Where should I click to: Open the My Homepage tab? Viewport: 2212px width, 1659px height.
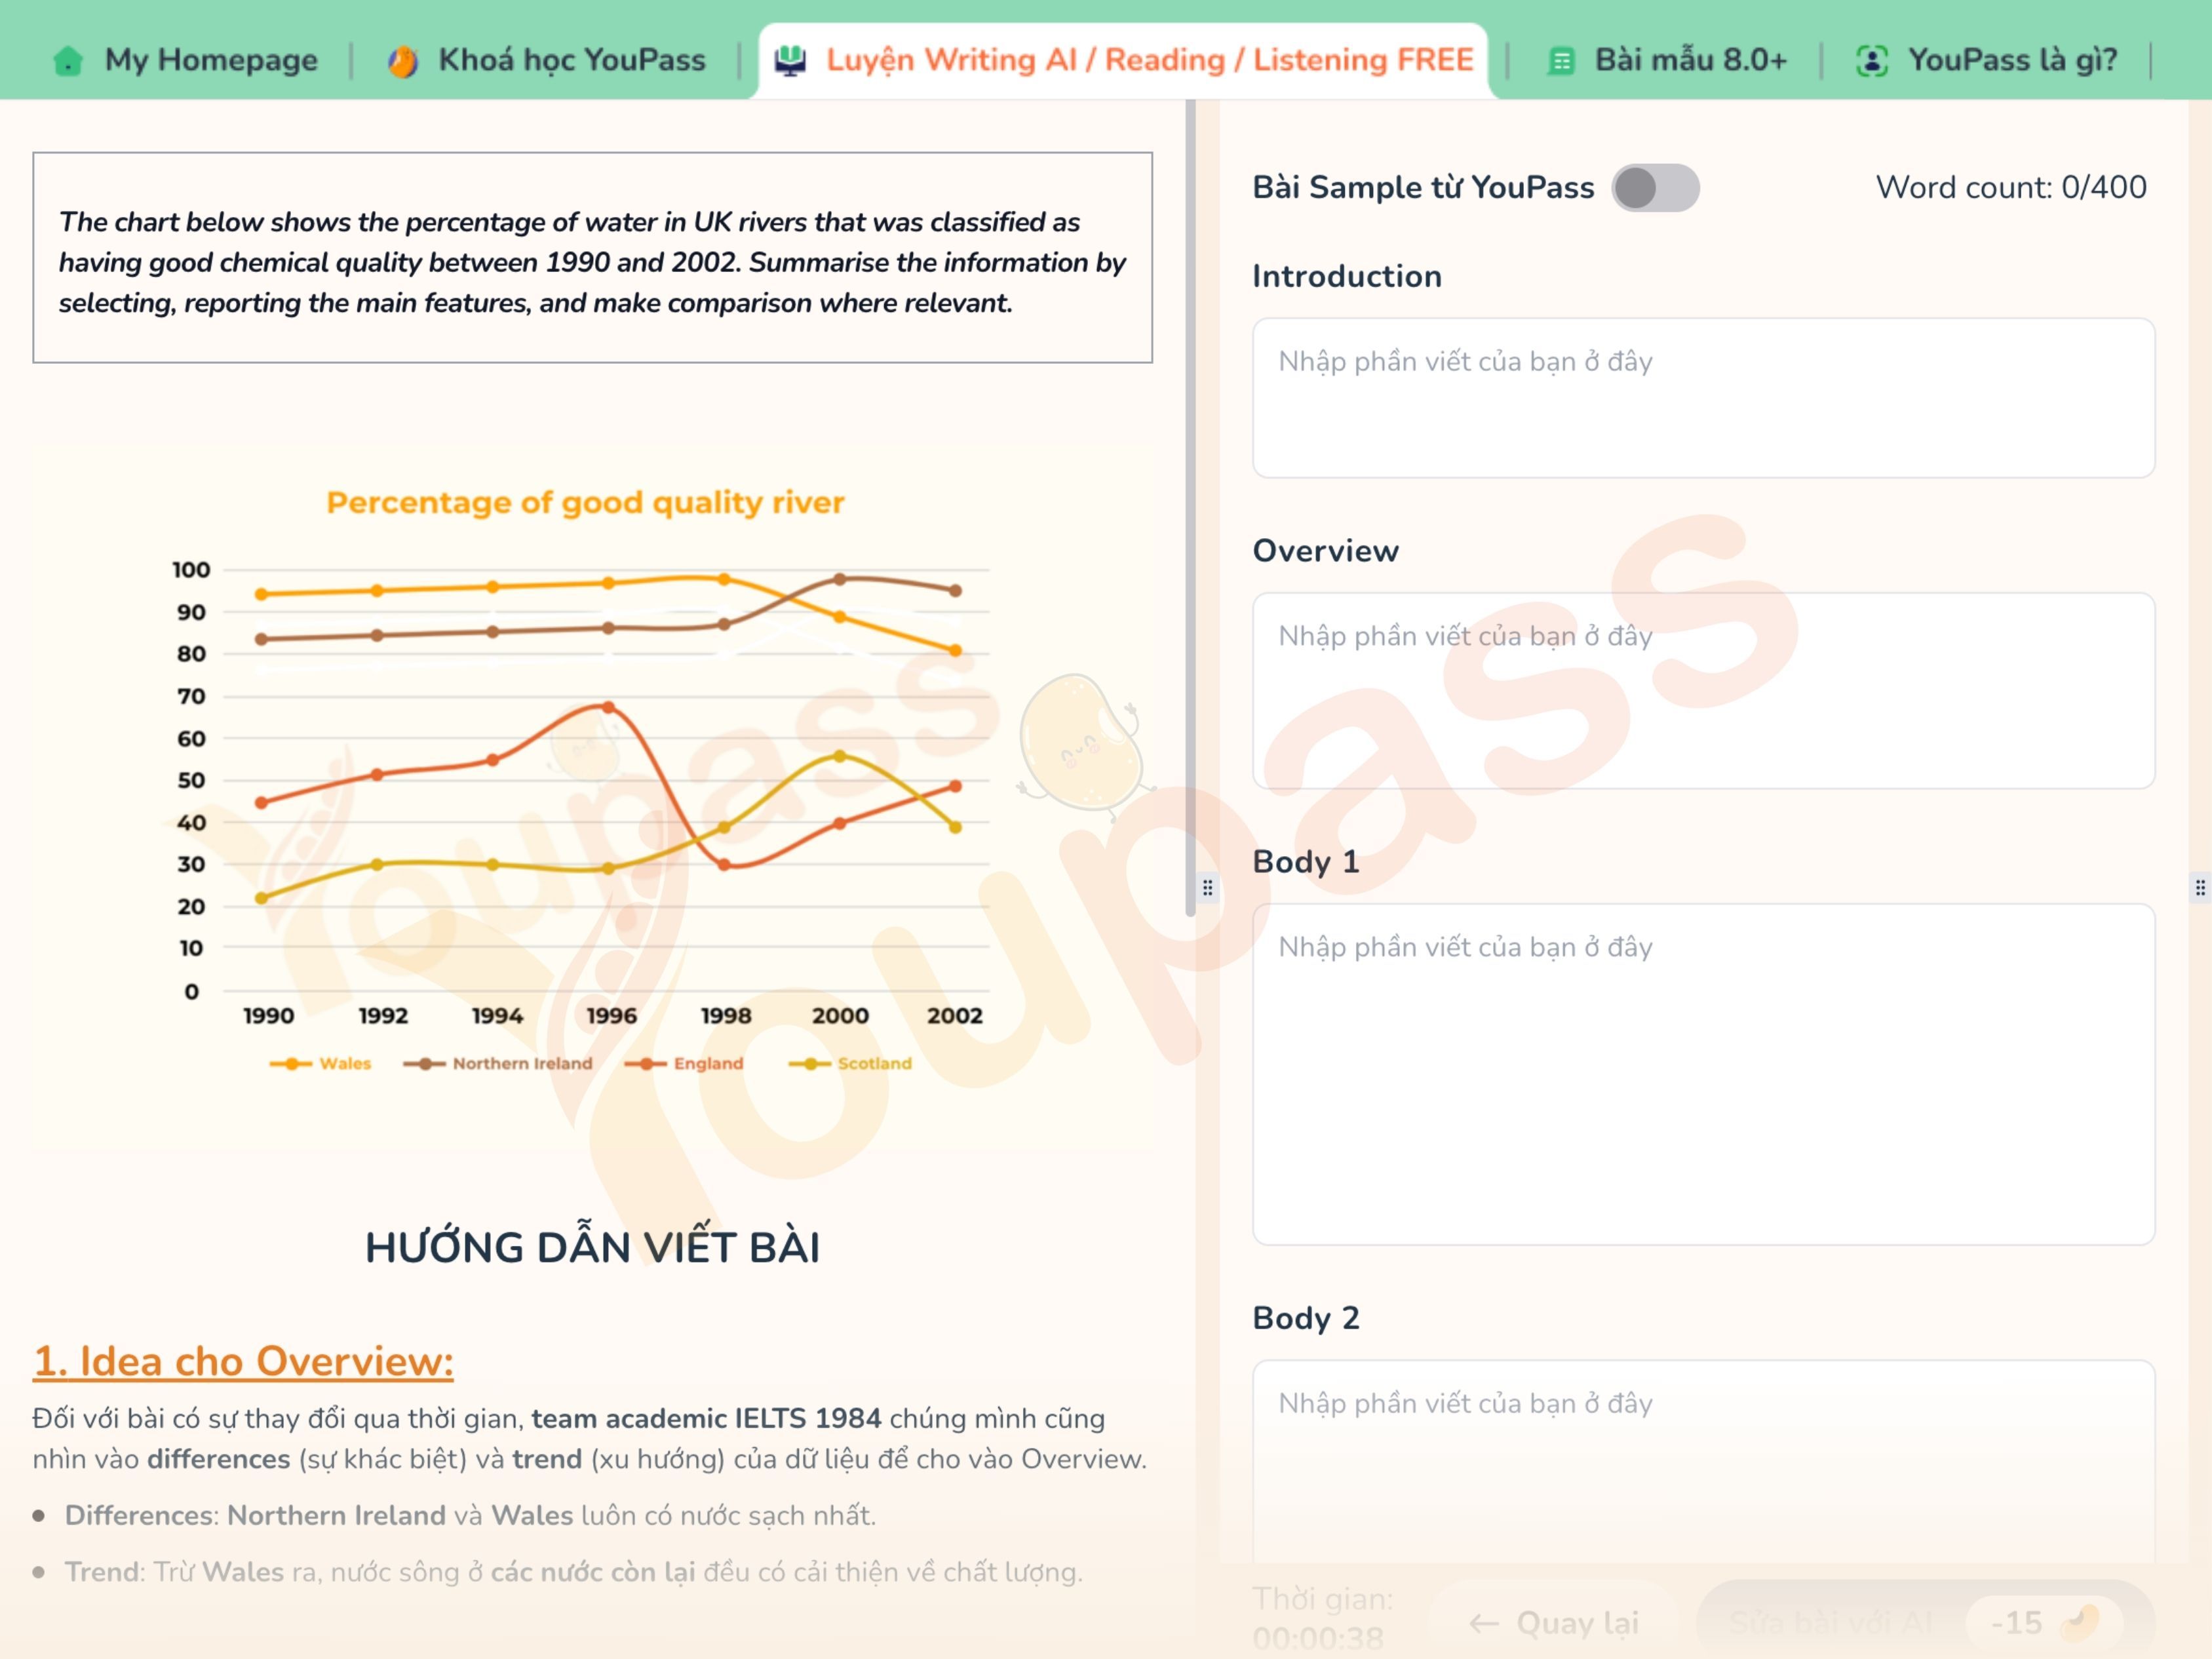click(210, 60)
